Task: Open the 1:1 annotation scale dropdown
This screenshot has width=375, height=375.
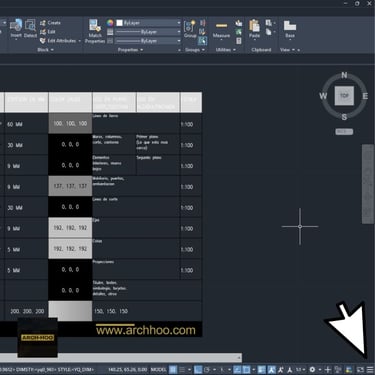Action: pos(301,370)
